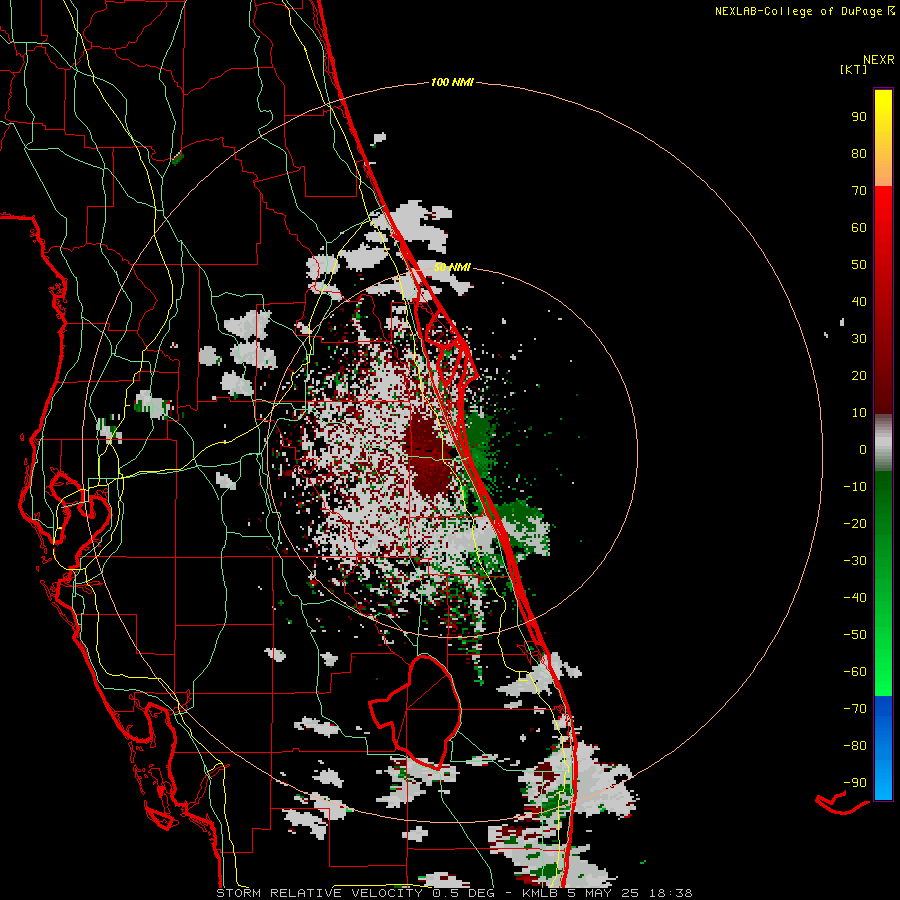Click the 100 NMI range ring label
This screenshot has width=900, height=900.
pyautogui.click(x=452, y=83)
